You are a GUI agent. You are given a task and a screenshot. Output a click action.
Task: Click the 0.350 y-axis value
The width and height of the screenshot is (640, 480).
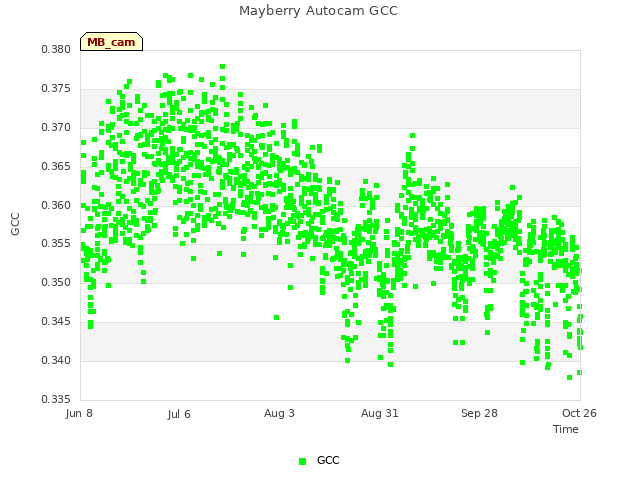pyautogui.click(x=56, y=282)
